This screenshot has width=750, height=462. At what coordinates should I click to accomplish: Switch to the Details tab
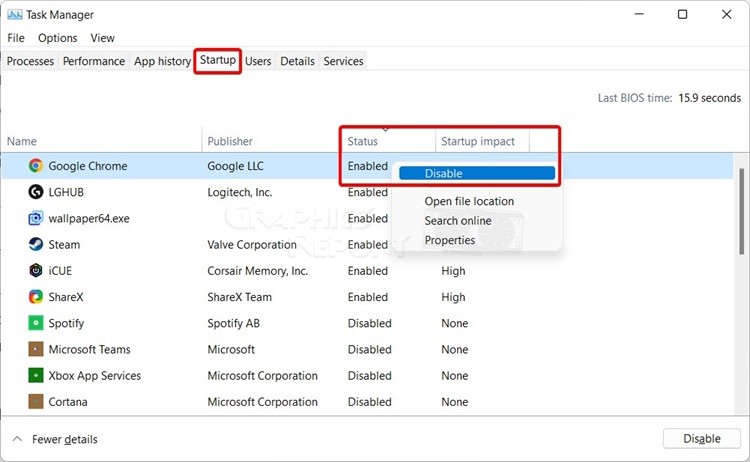[x=297, y=61]
